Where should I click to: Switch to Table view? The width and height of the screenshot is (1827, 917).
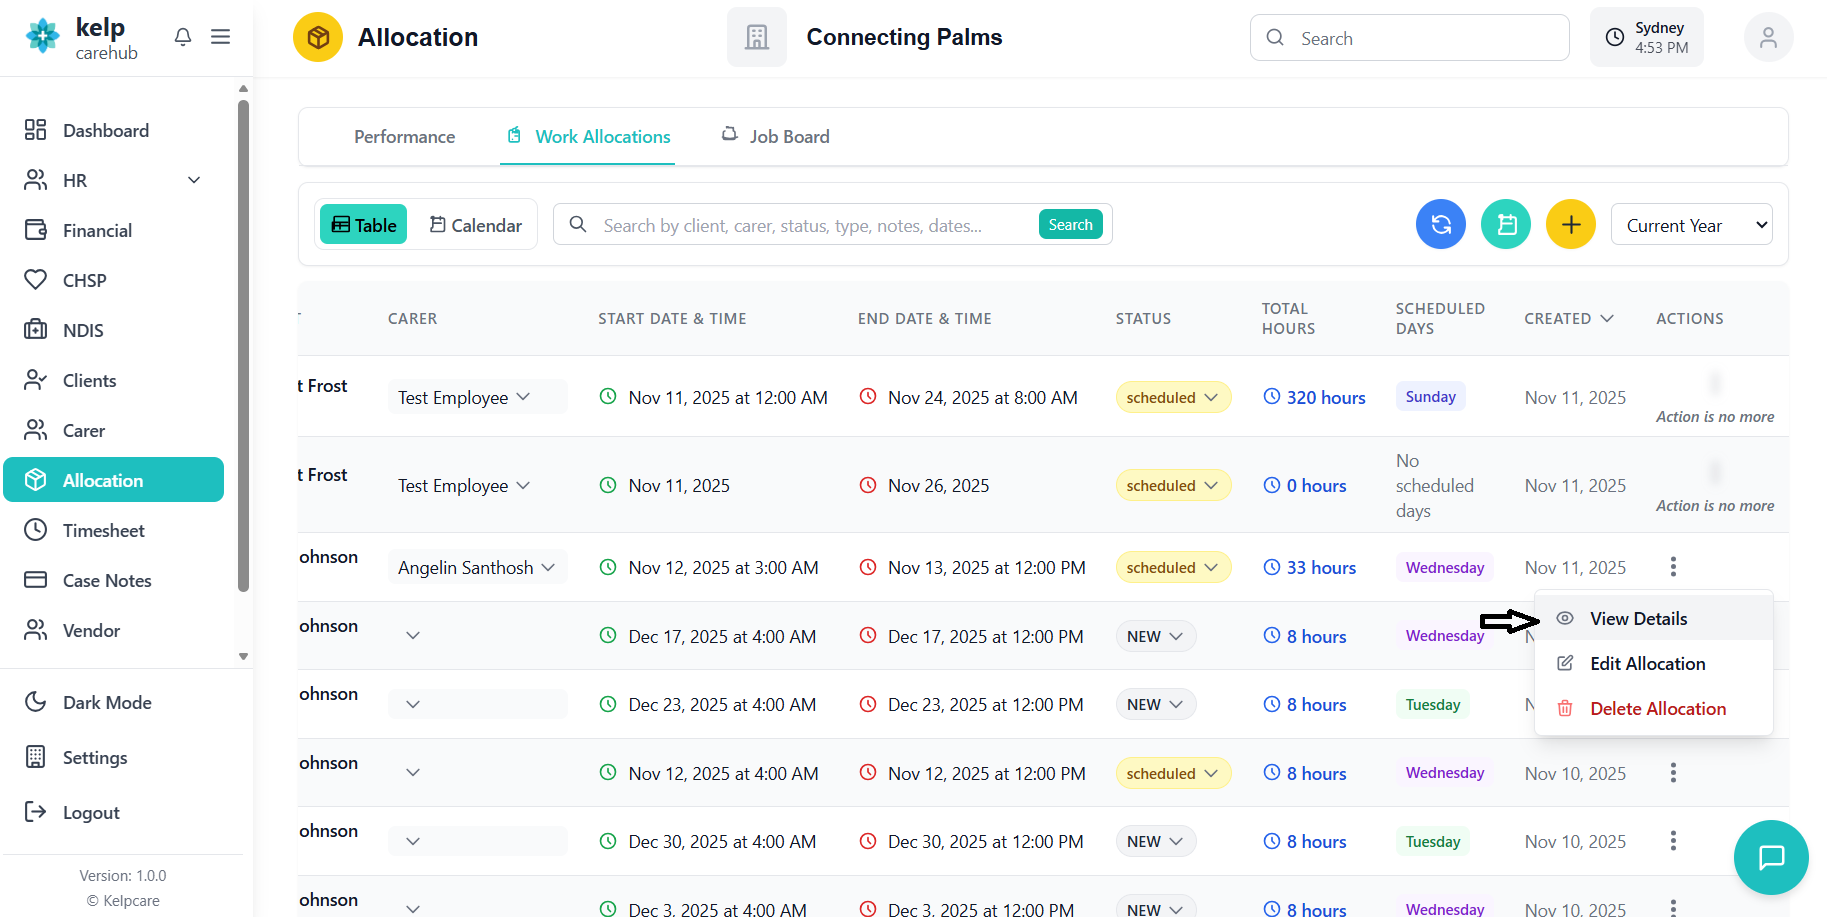pos(364,225)
